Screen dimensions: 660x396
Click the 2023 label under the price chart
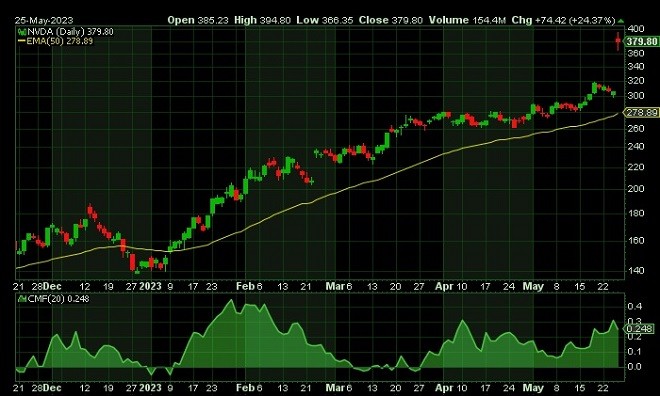point(150,287)
